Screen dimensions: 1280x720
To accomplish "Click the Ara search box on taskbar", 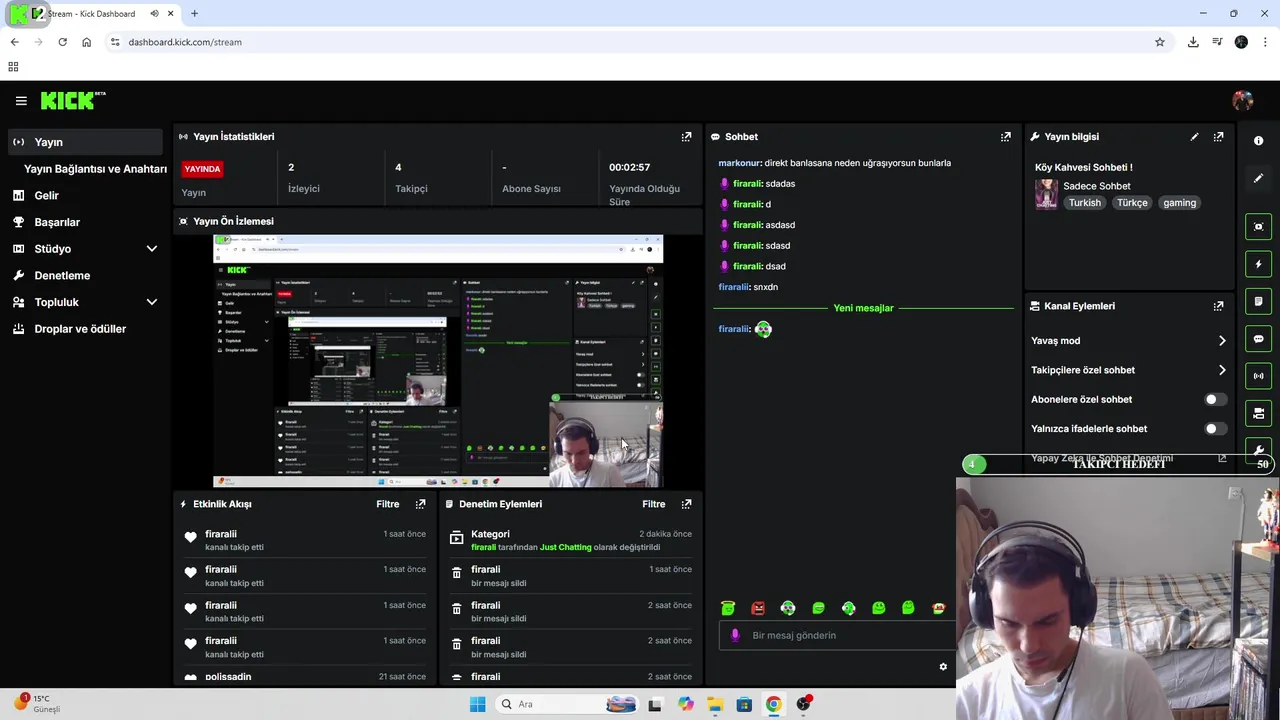I will coord(567,704).
